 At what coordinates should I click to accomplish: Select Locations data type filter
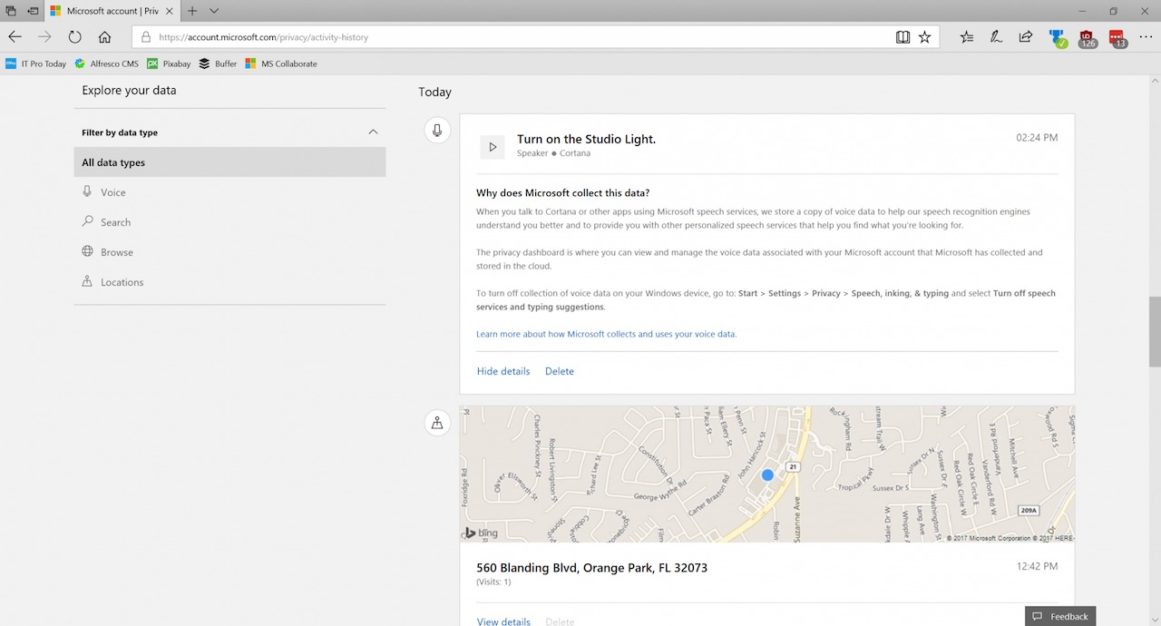(x=121, y=282)
